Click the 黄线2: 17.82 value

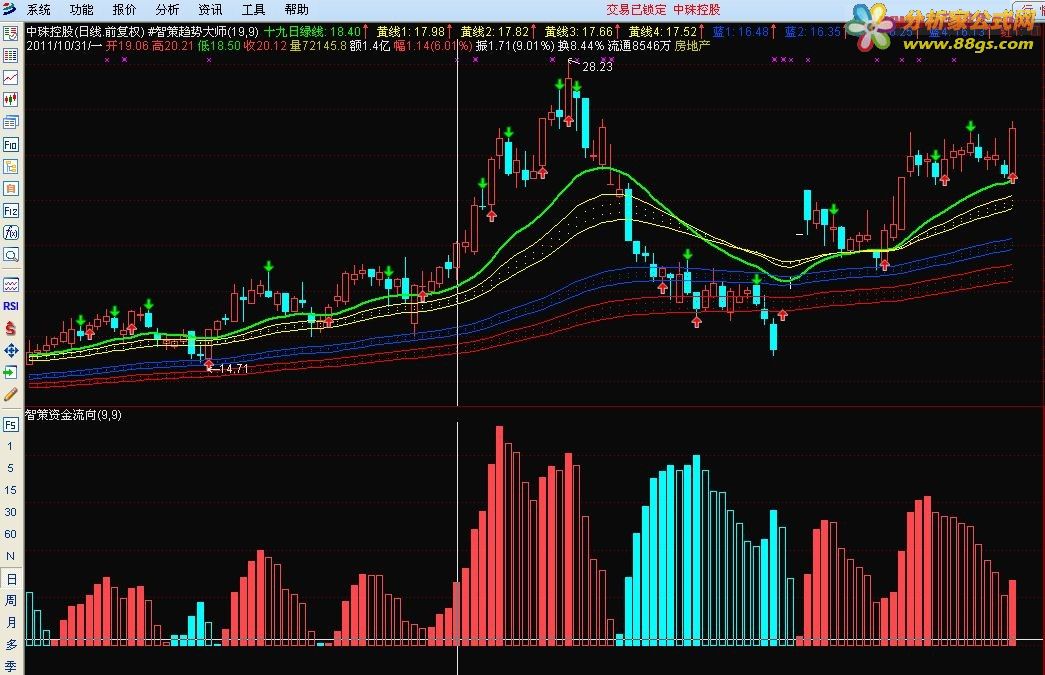495,31
